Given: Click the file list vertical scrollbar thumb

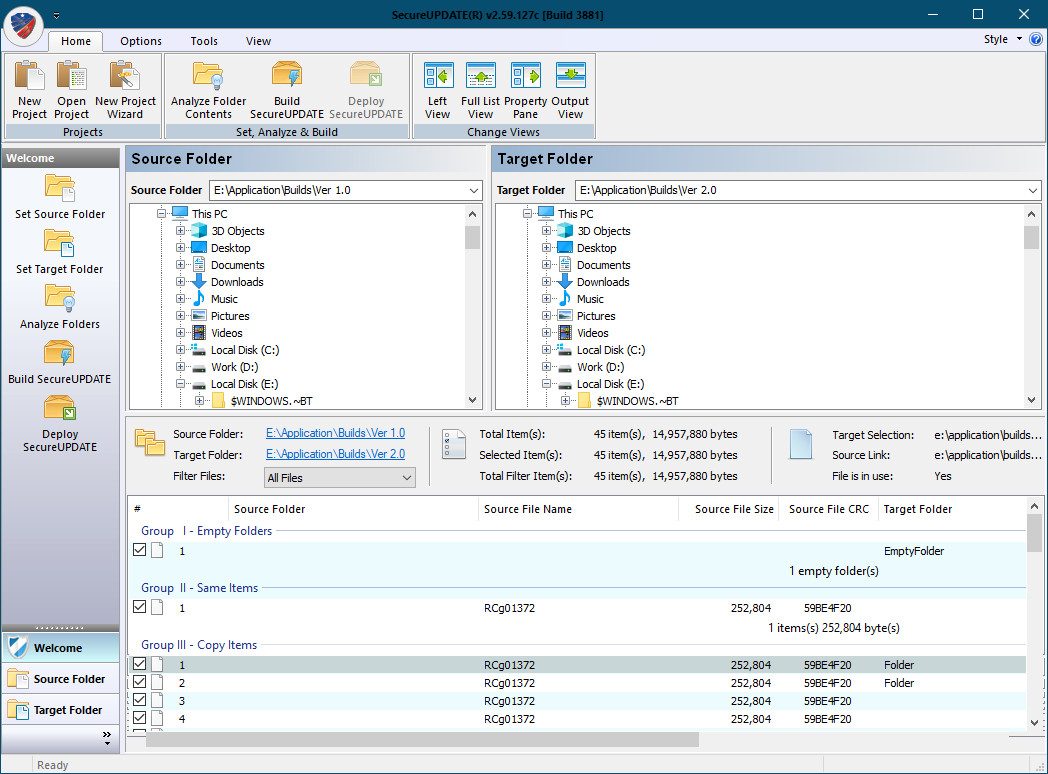Looking at the screenshot, I should point(1034,533).
